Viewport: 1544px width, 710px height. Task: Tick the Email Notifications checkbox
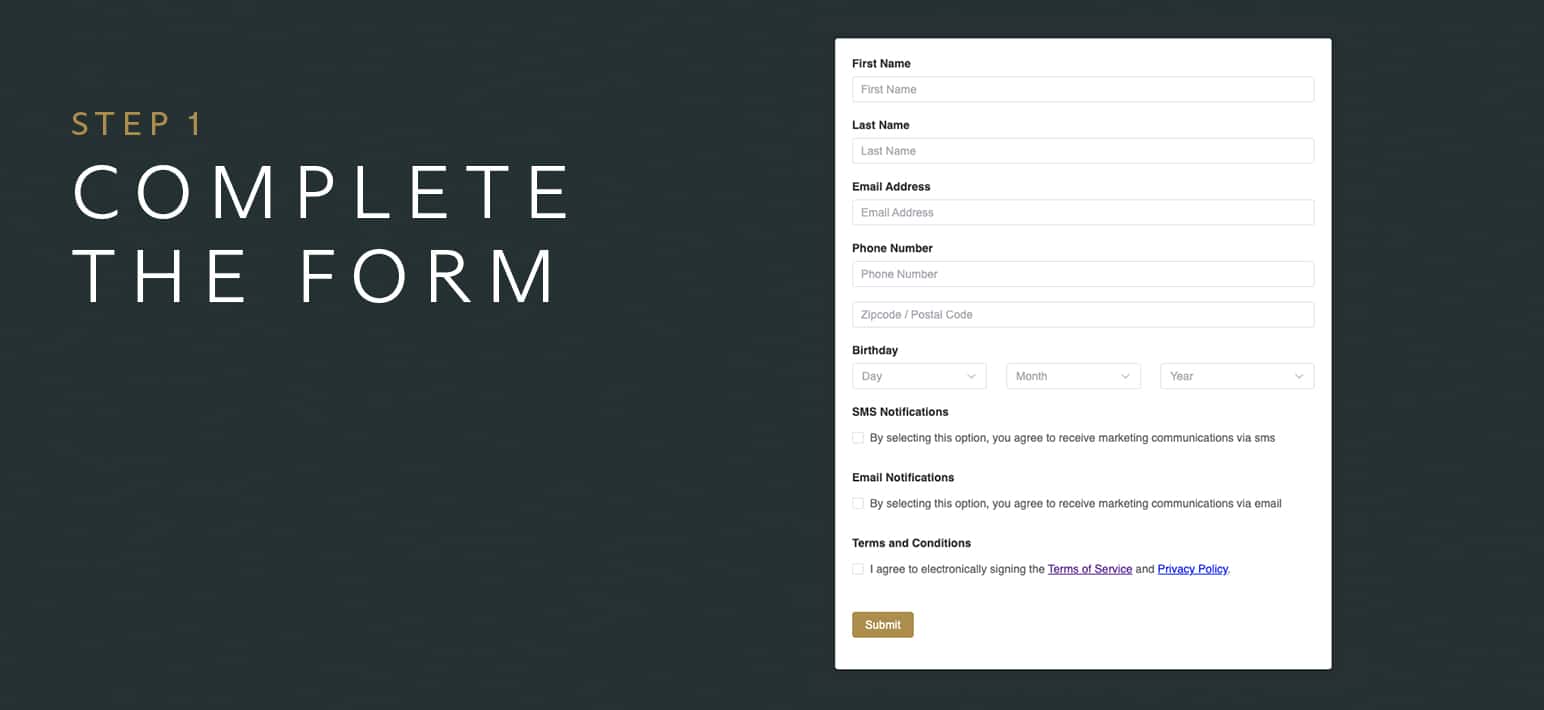click(x=858, y=504)
